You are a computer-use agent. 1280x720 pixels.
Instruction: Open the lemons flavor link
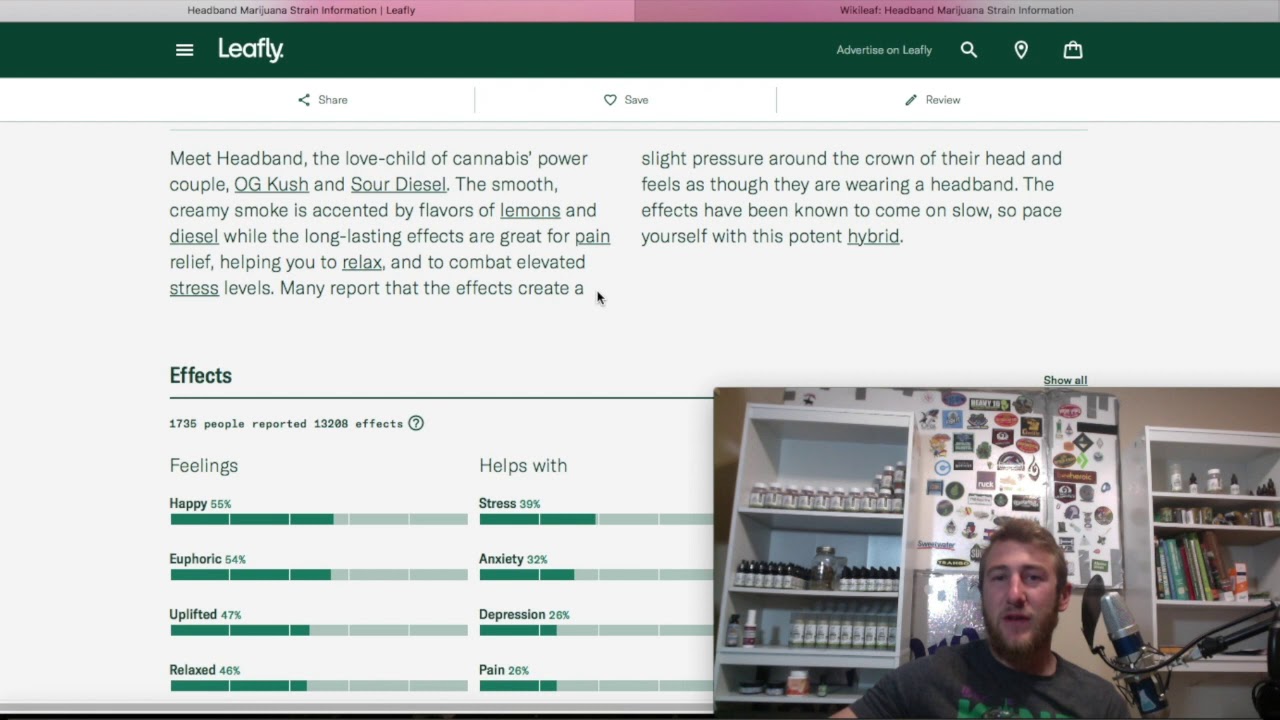point(530,210)
